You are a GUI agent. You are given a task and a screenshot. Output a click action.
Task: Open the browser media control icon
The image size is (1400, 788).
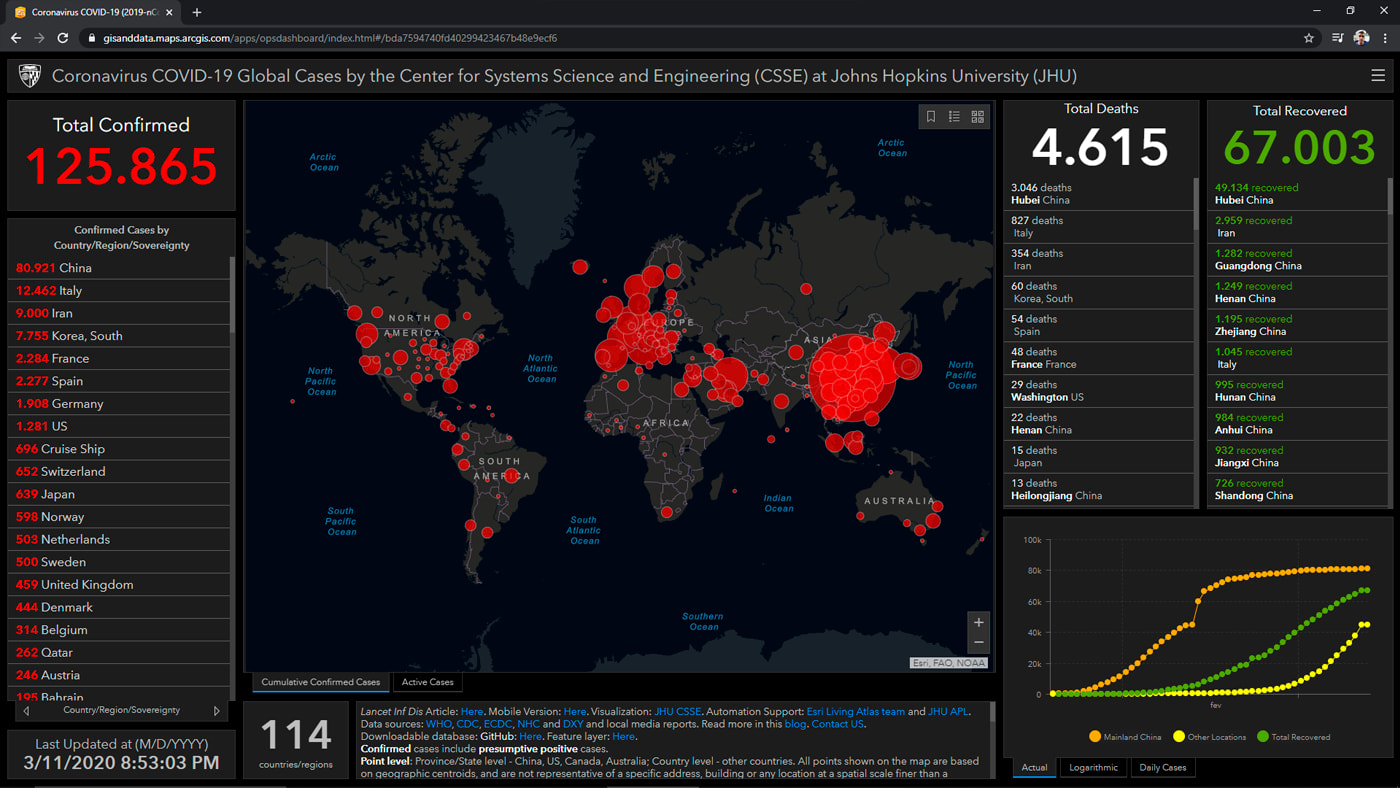(x=1337, y=38)
